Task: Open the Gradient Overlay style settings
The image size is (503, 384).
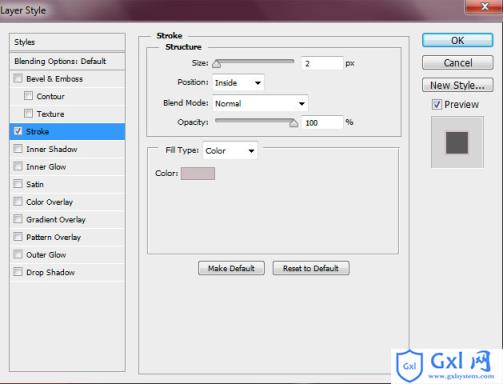Action: [x=67, y=219]
